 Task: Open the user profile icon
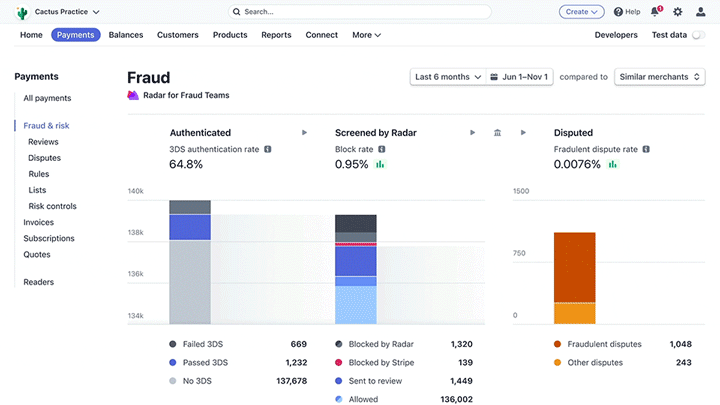(x=700, y=12)
